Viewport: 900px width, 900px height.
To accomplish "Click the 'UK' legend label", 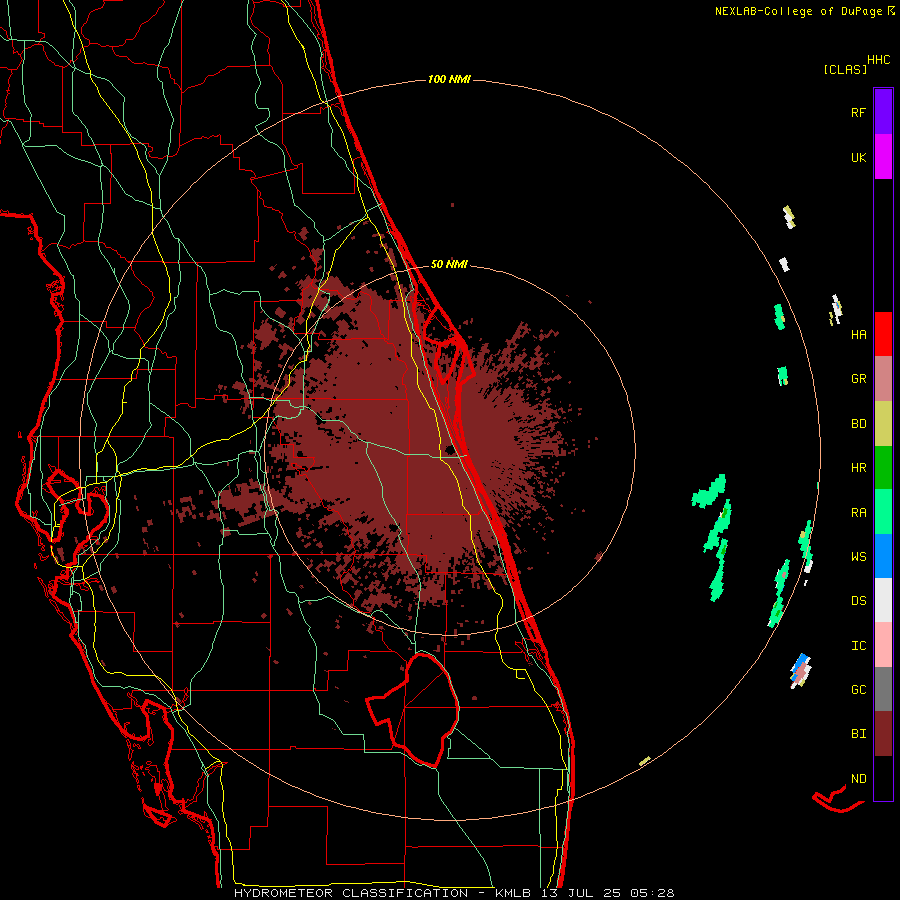I will pyautogui.click(x=858, y=157).
